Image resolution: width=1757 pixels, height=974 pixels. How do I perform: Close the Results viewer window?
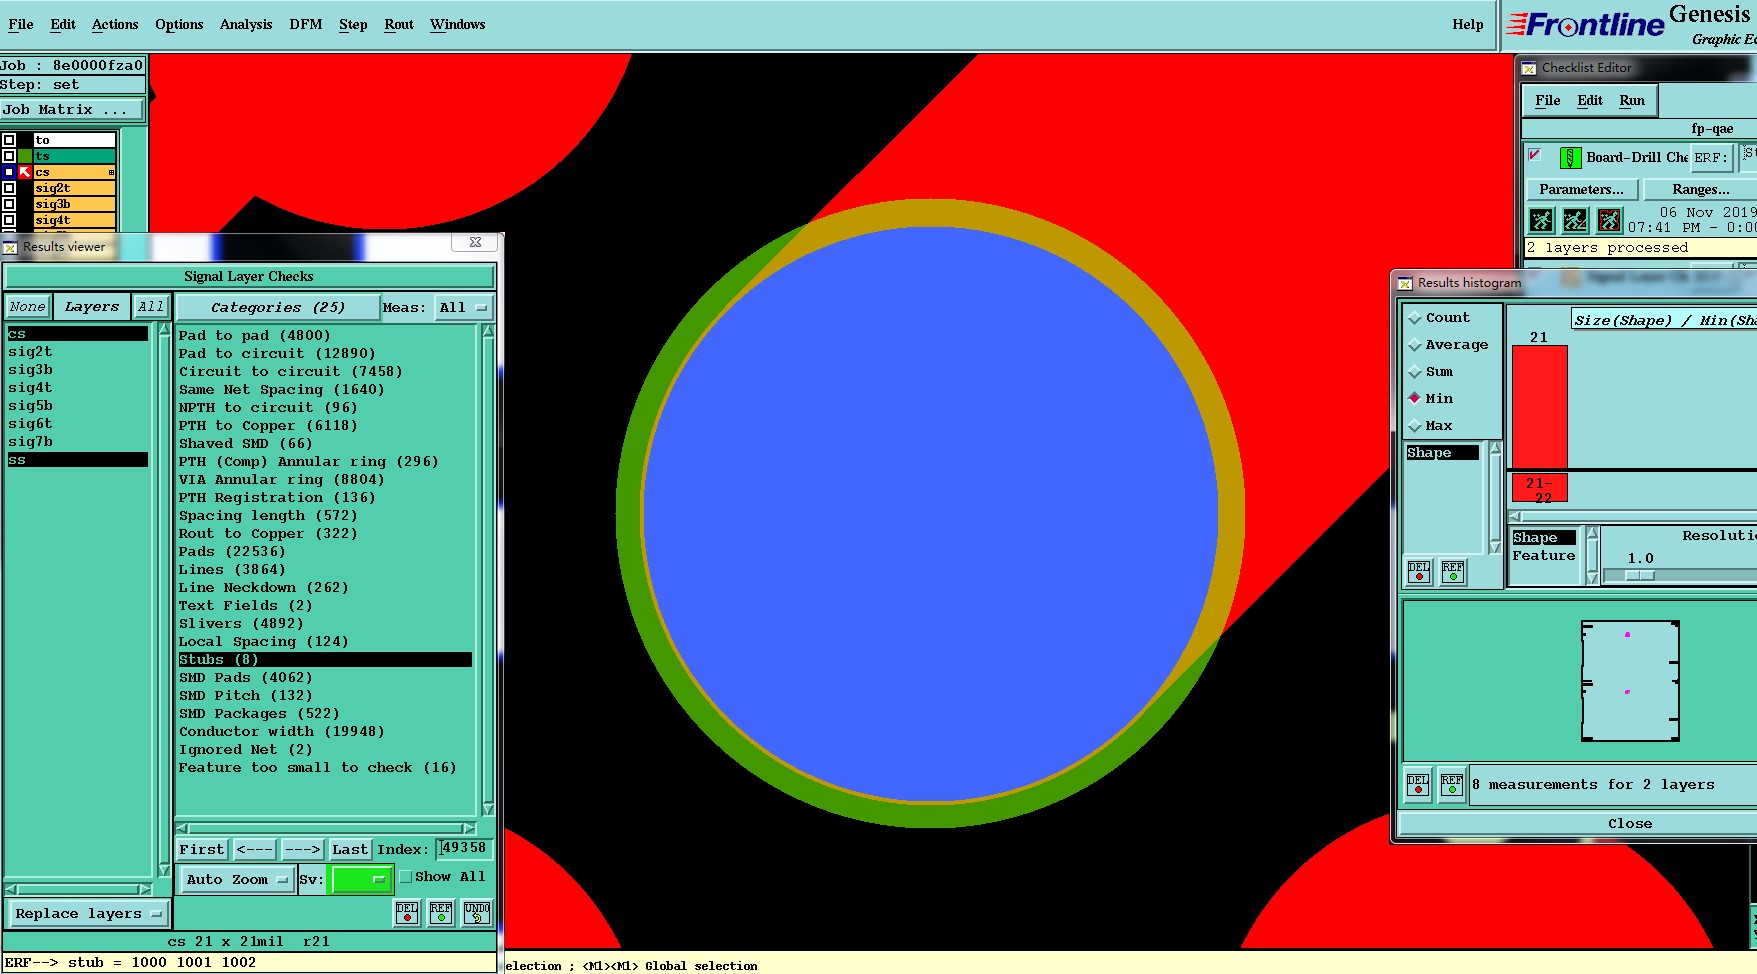point(475,243)
